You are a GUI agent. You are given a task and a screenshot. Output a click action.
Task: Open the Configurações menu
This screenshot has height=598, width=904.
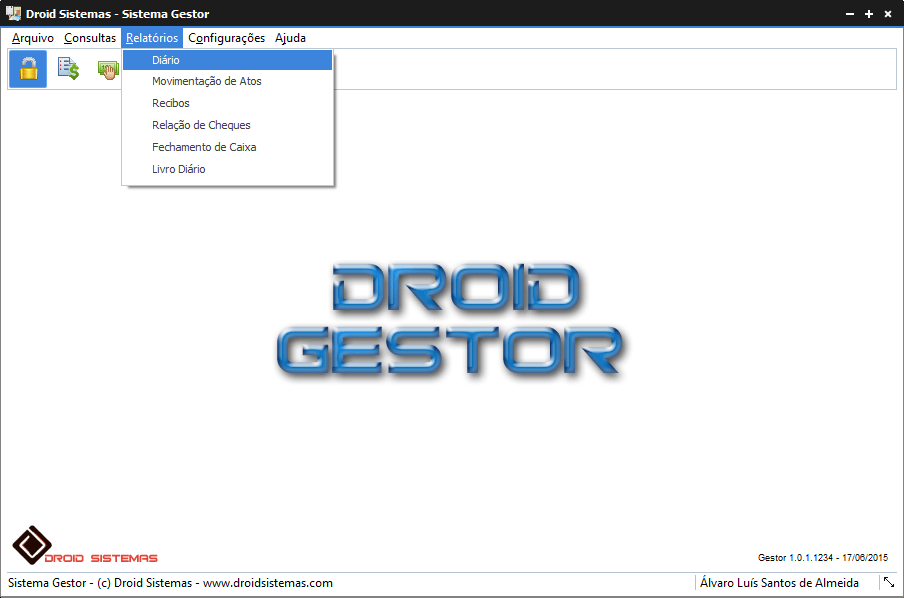227,38
